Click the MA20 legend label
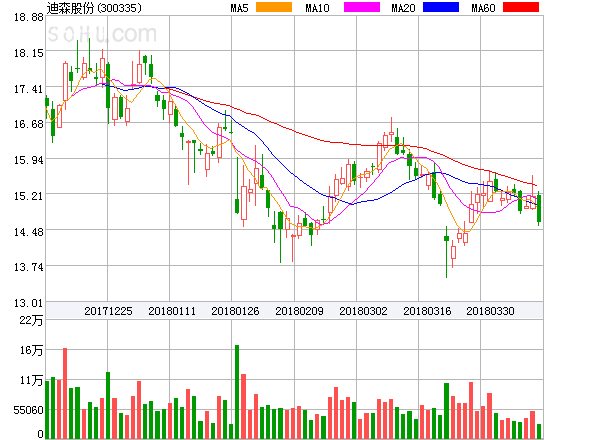This screenshot has width=600, height=440. click(403, 8)
